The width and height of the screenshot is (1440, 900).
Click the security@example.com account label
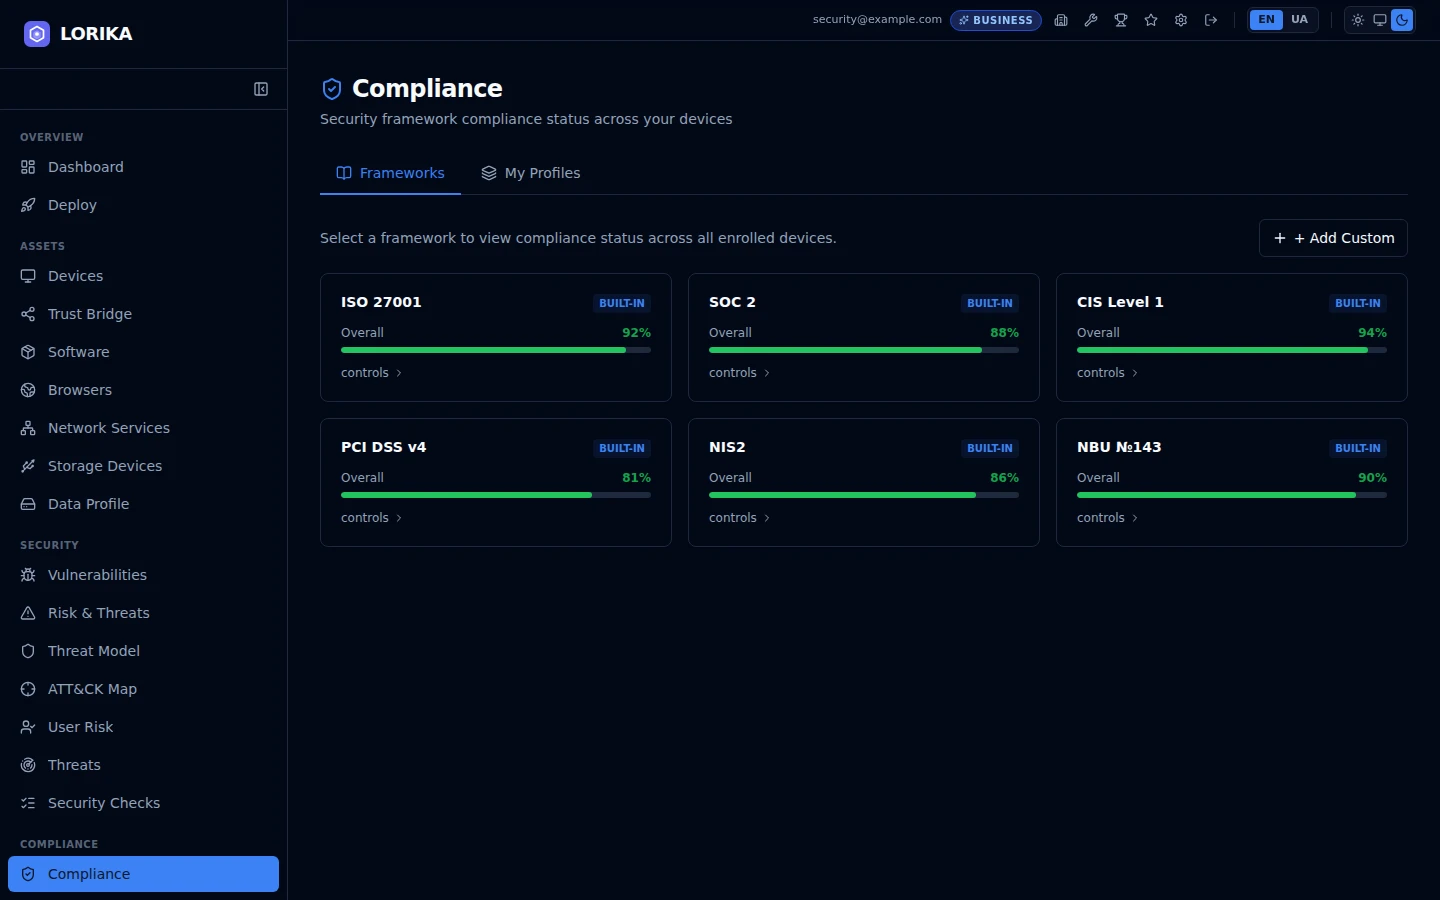(877, 20)
